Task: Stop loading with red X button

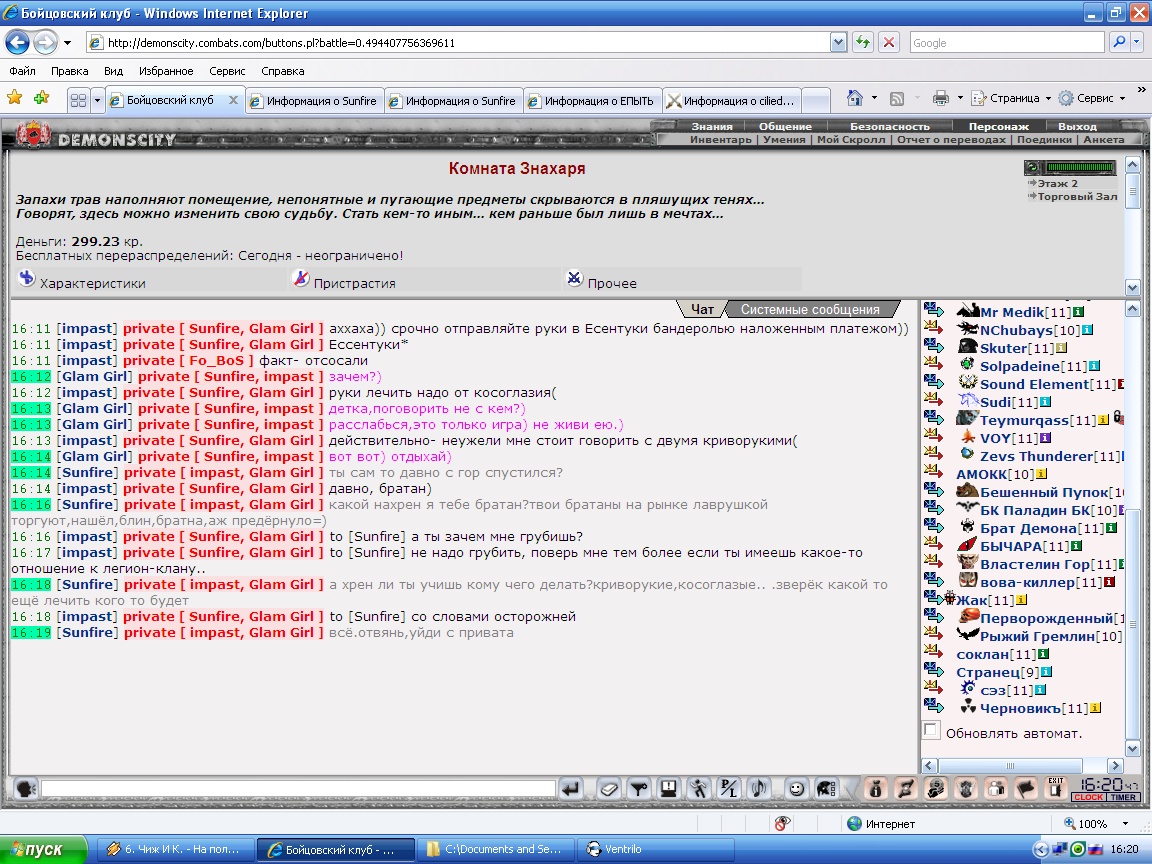Action: (889, 43)
